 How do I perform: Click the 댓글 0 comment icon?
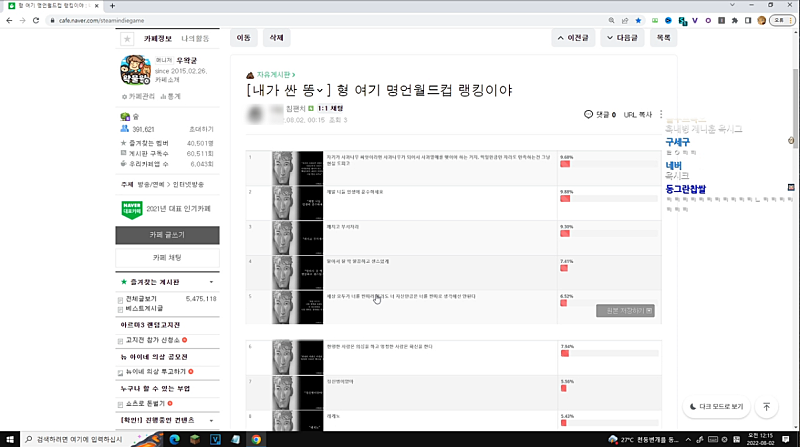[599, 114]
